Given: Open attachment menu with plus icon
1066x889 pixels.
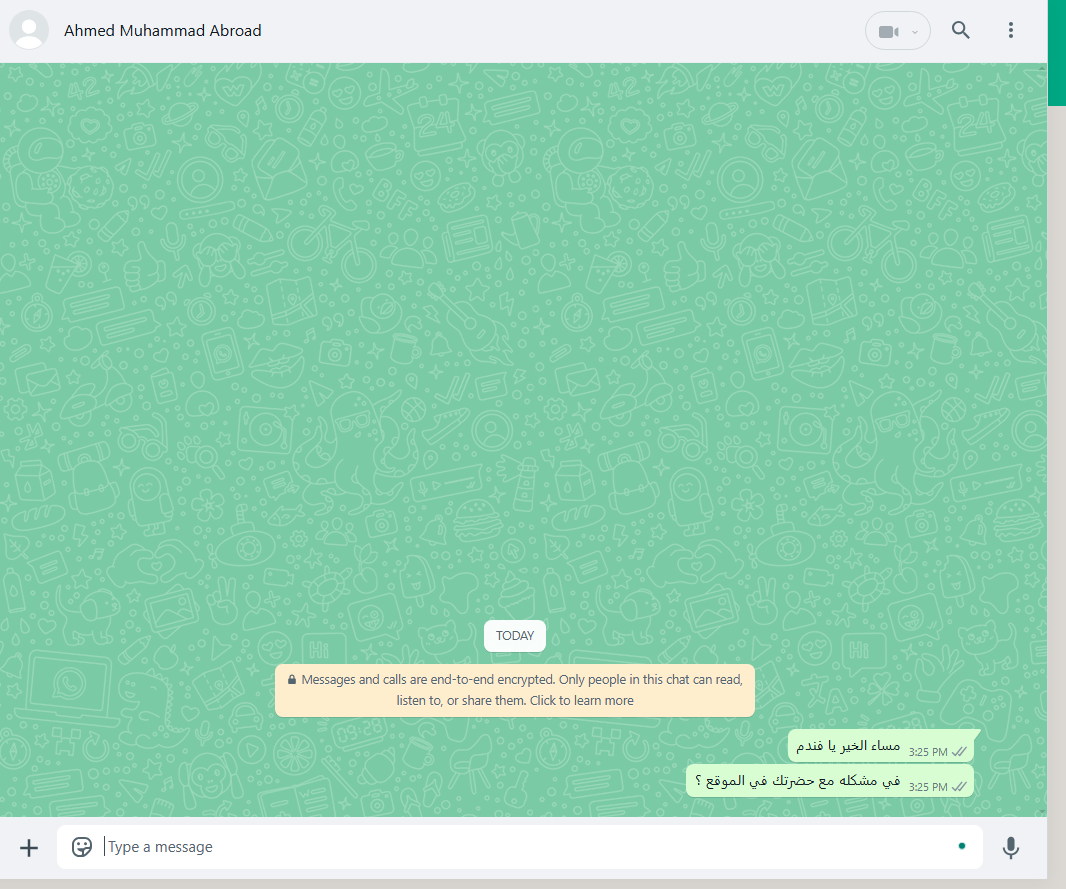Looking at the screenshot, I should (29, 848).
